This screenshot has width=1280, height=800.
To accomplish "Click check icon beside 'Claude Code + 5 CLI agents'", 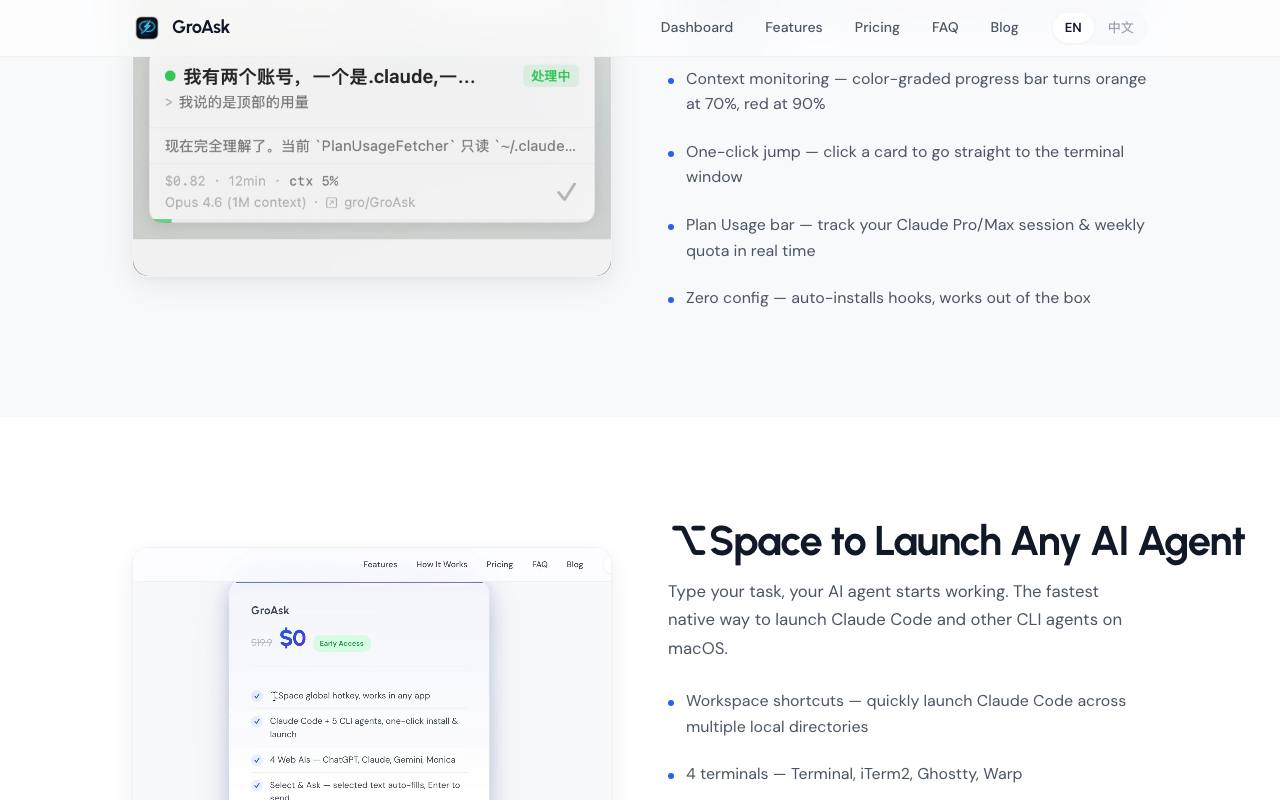I will point(257,721).
